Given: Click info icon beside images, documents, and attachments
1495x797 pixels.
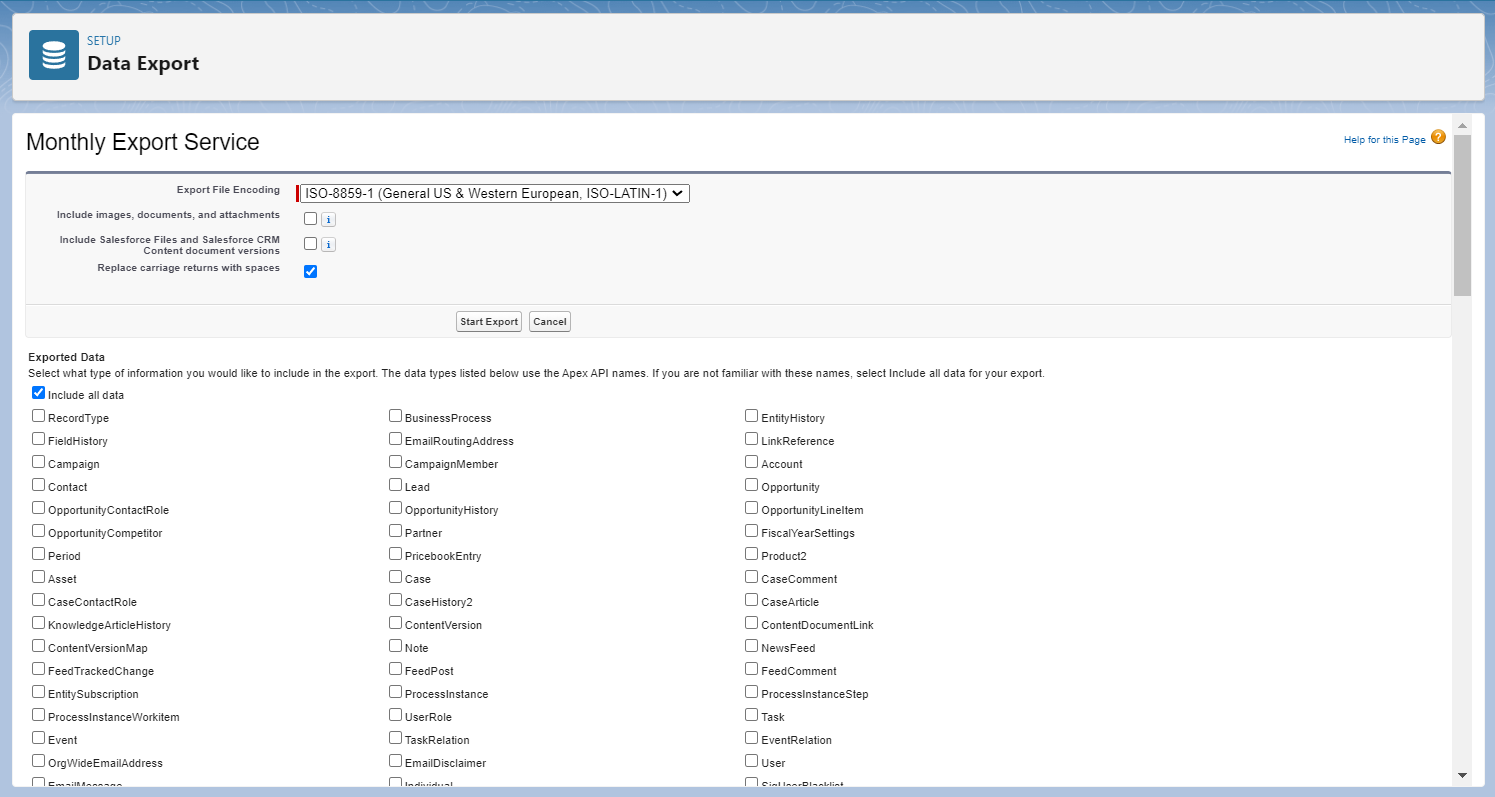Looking at the screenshot, I should (328, 219).
